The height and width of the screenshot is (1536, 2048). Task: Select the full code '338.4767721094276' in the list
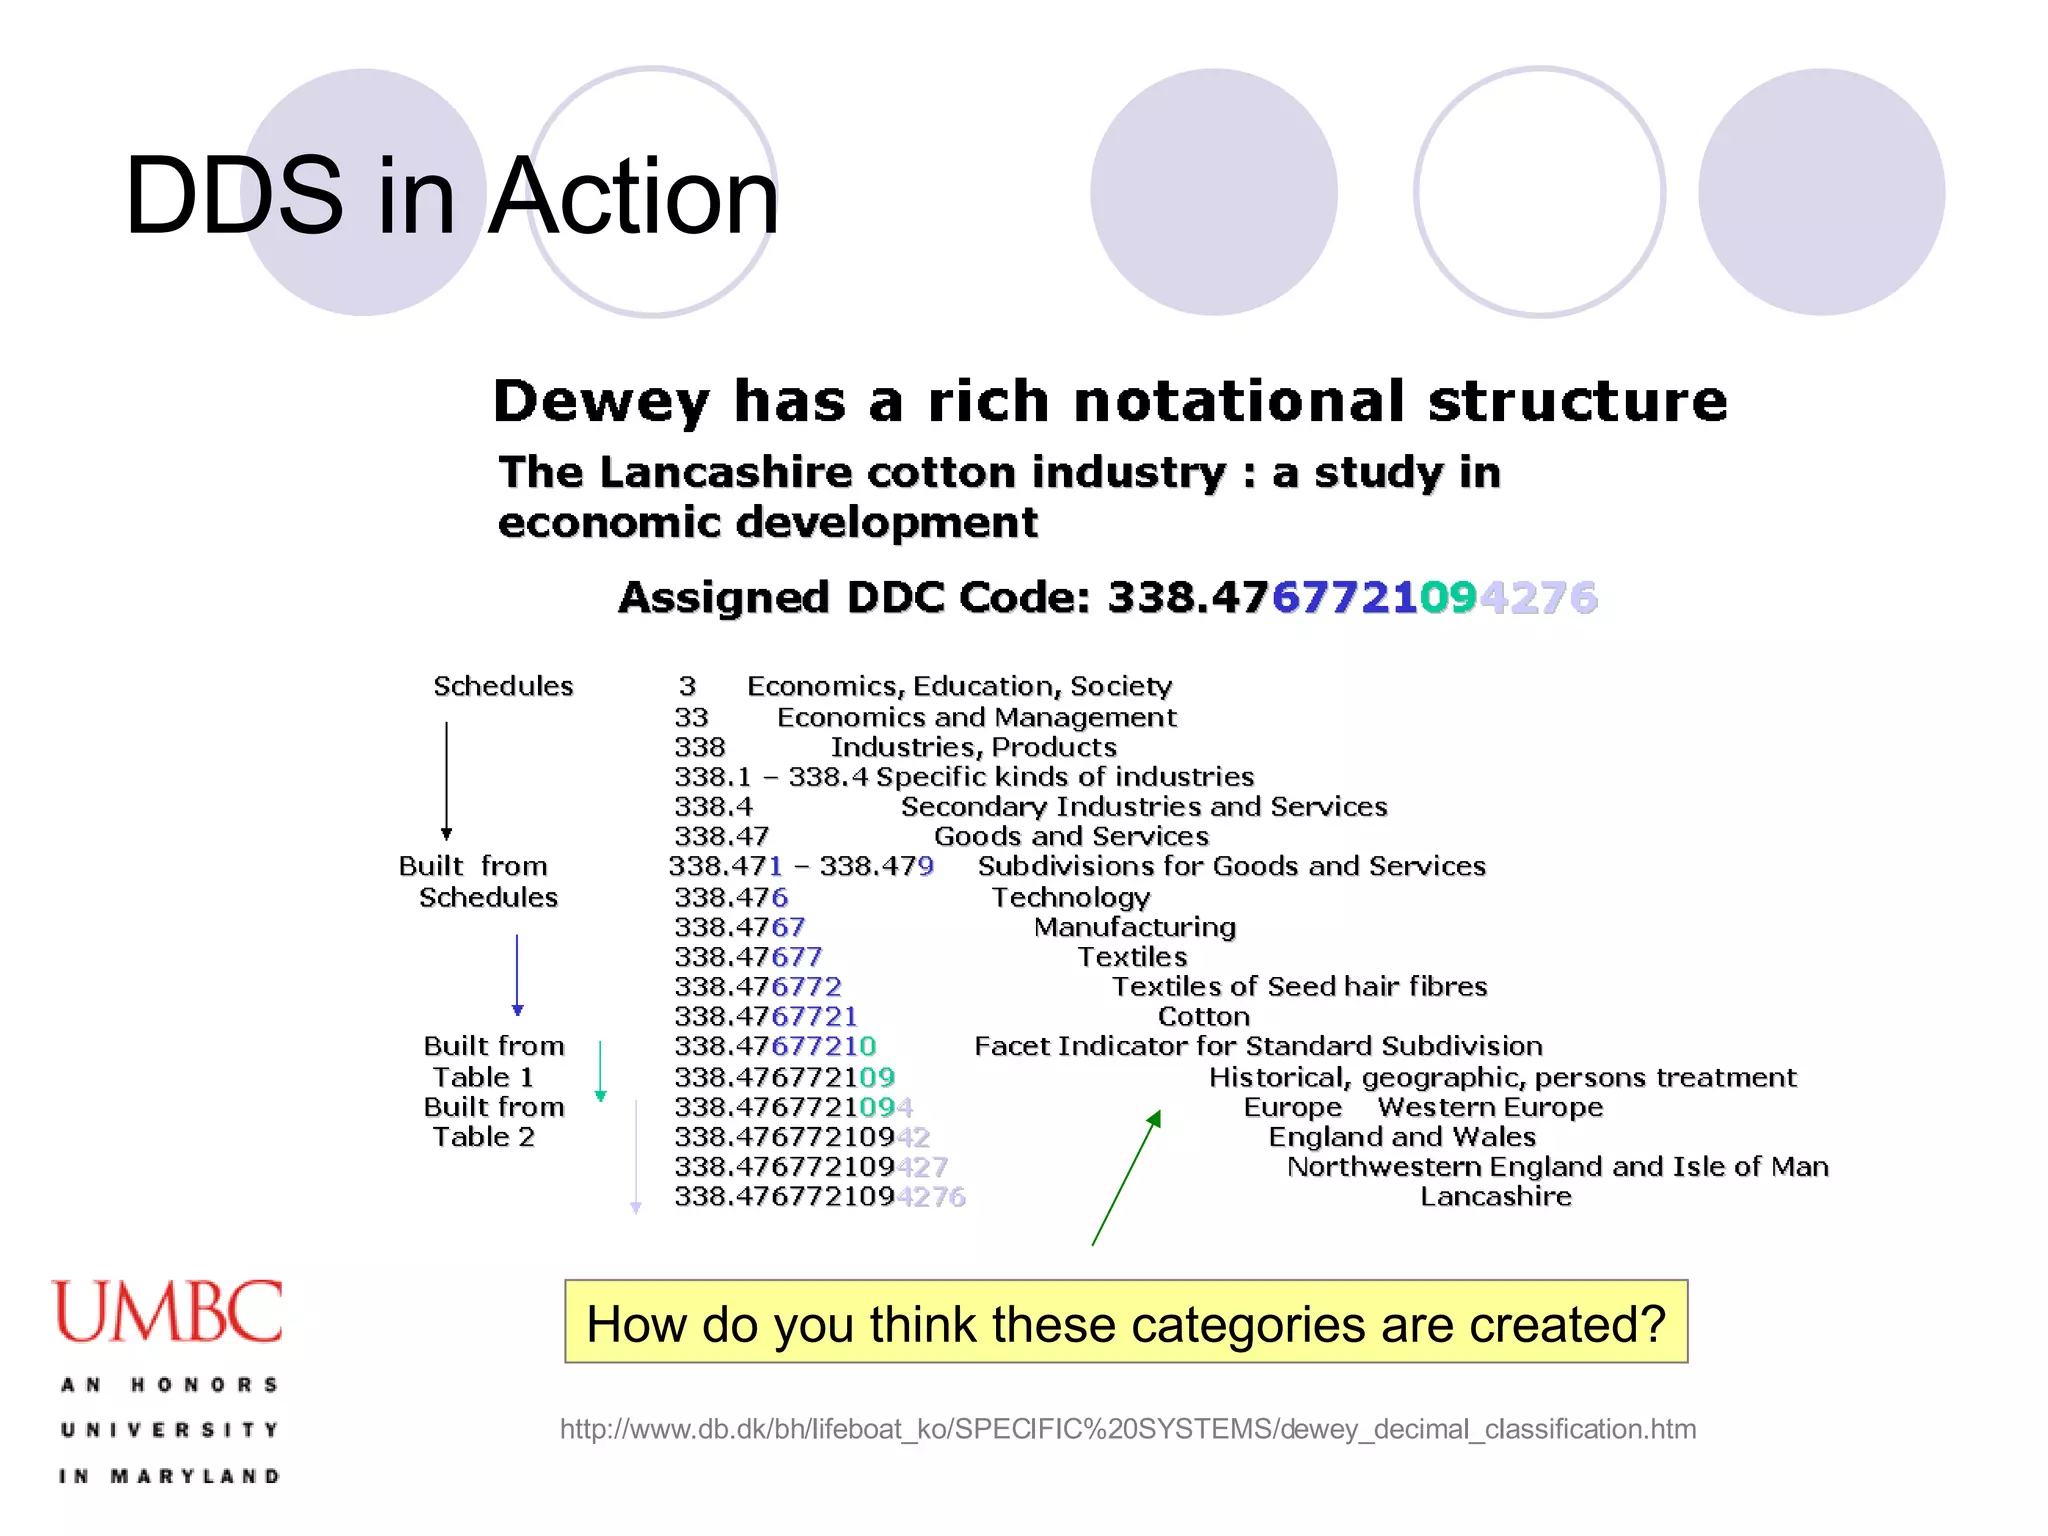point(819,1197)
